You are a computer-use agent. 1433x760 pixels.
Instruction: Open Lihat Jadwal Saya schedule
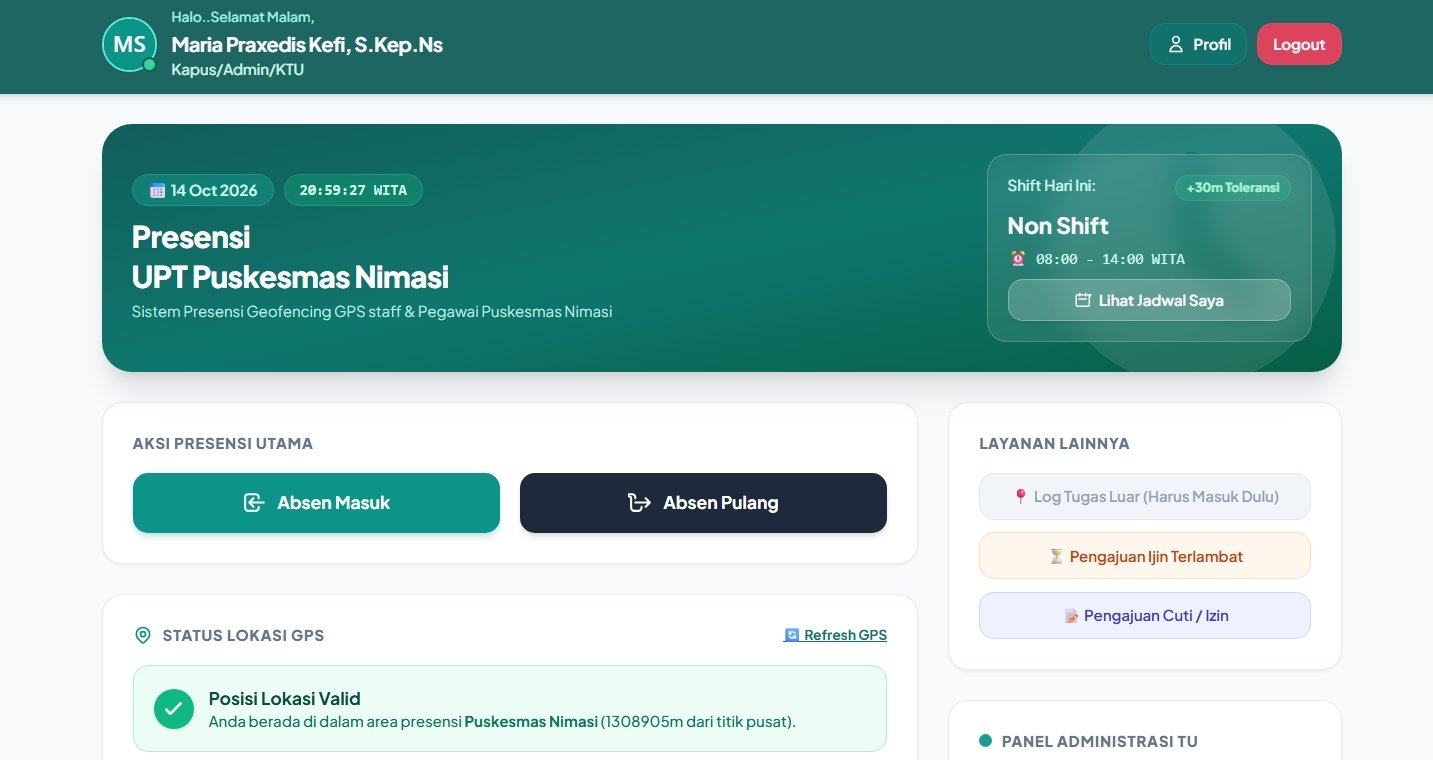click(1149, 300)
